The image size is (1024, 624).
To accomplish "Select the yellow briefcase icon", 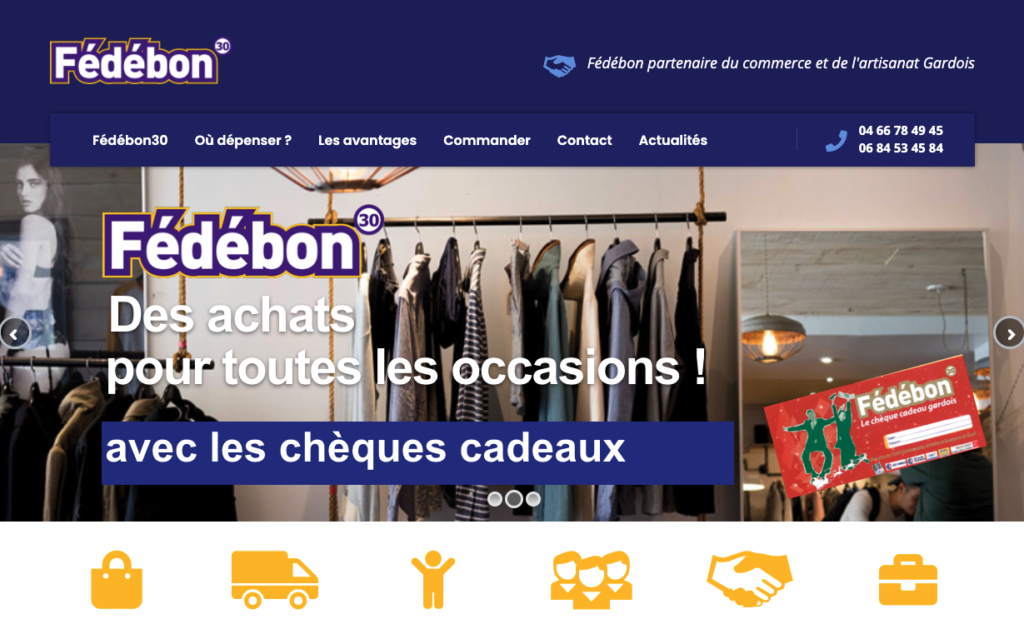I will [x=908, y=580].
